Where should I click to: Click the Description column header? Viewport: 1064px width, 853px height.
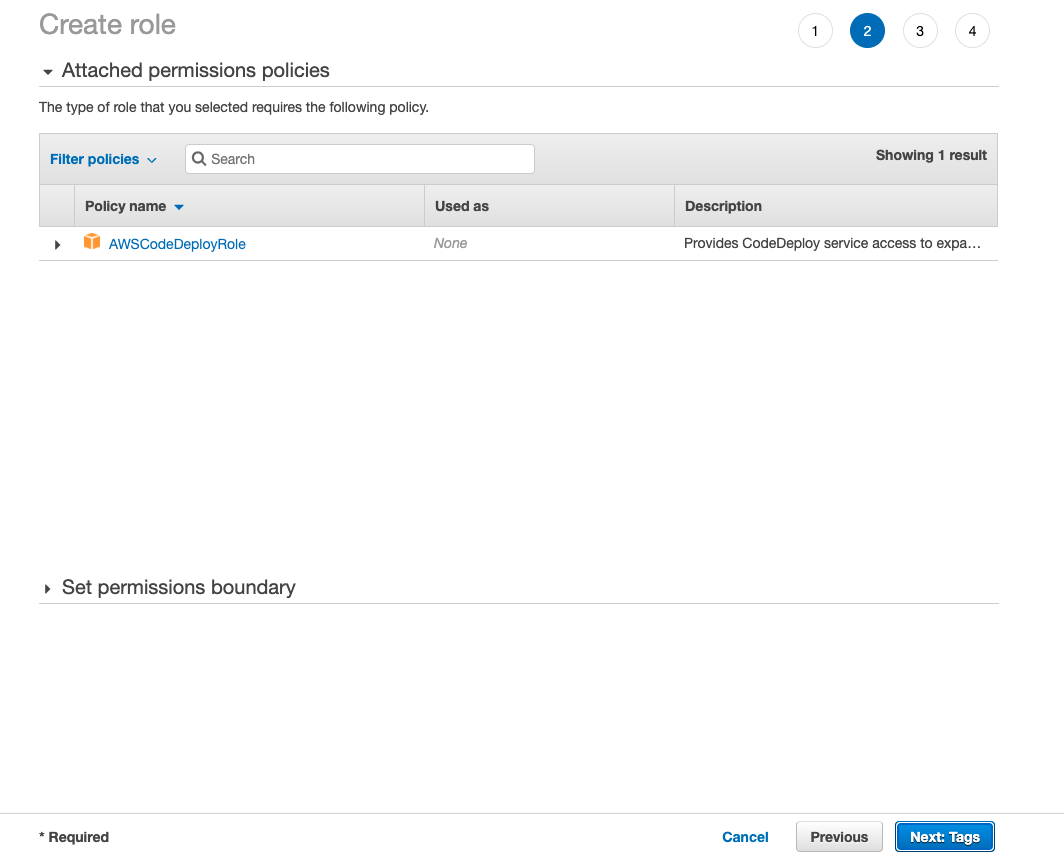point(723,206)
